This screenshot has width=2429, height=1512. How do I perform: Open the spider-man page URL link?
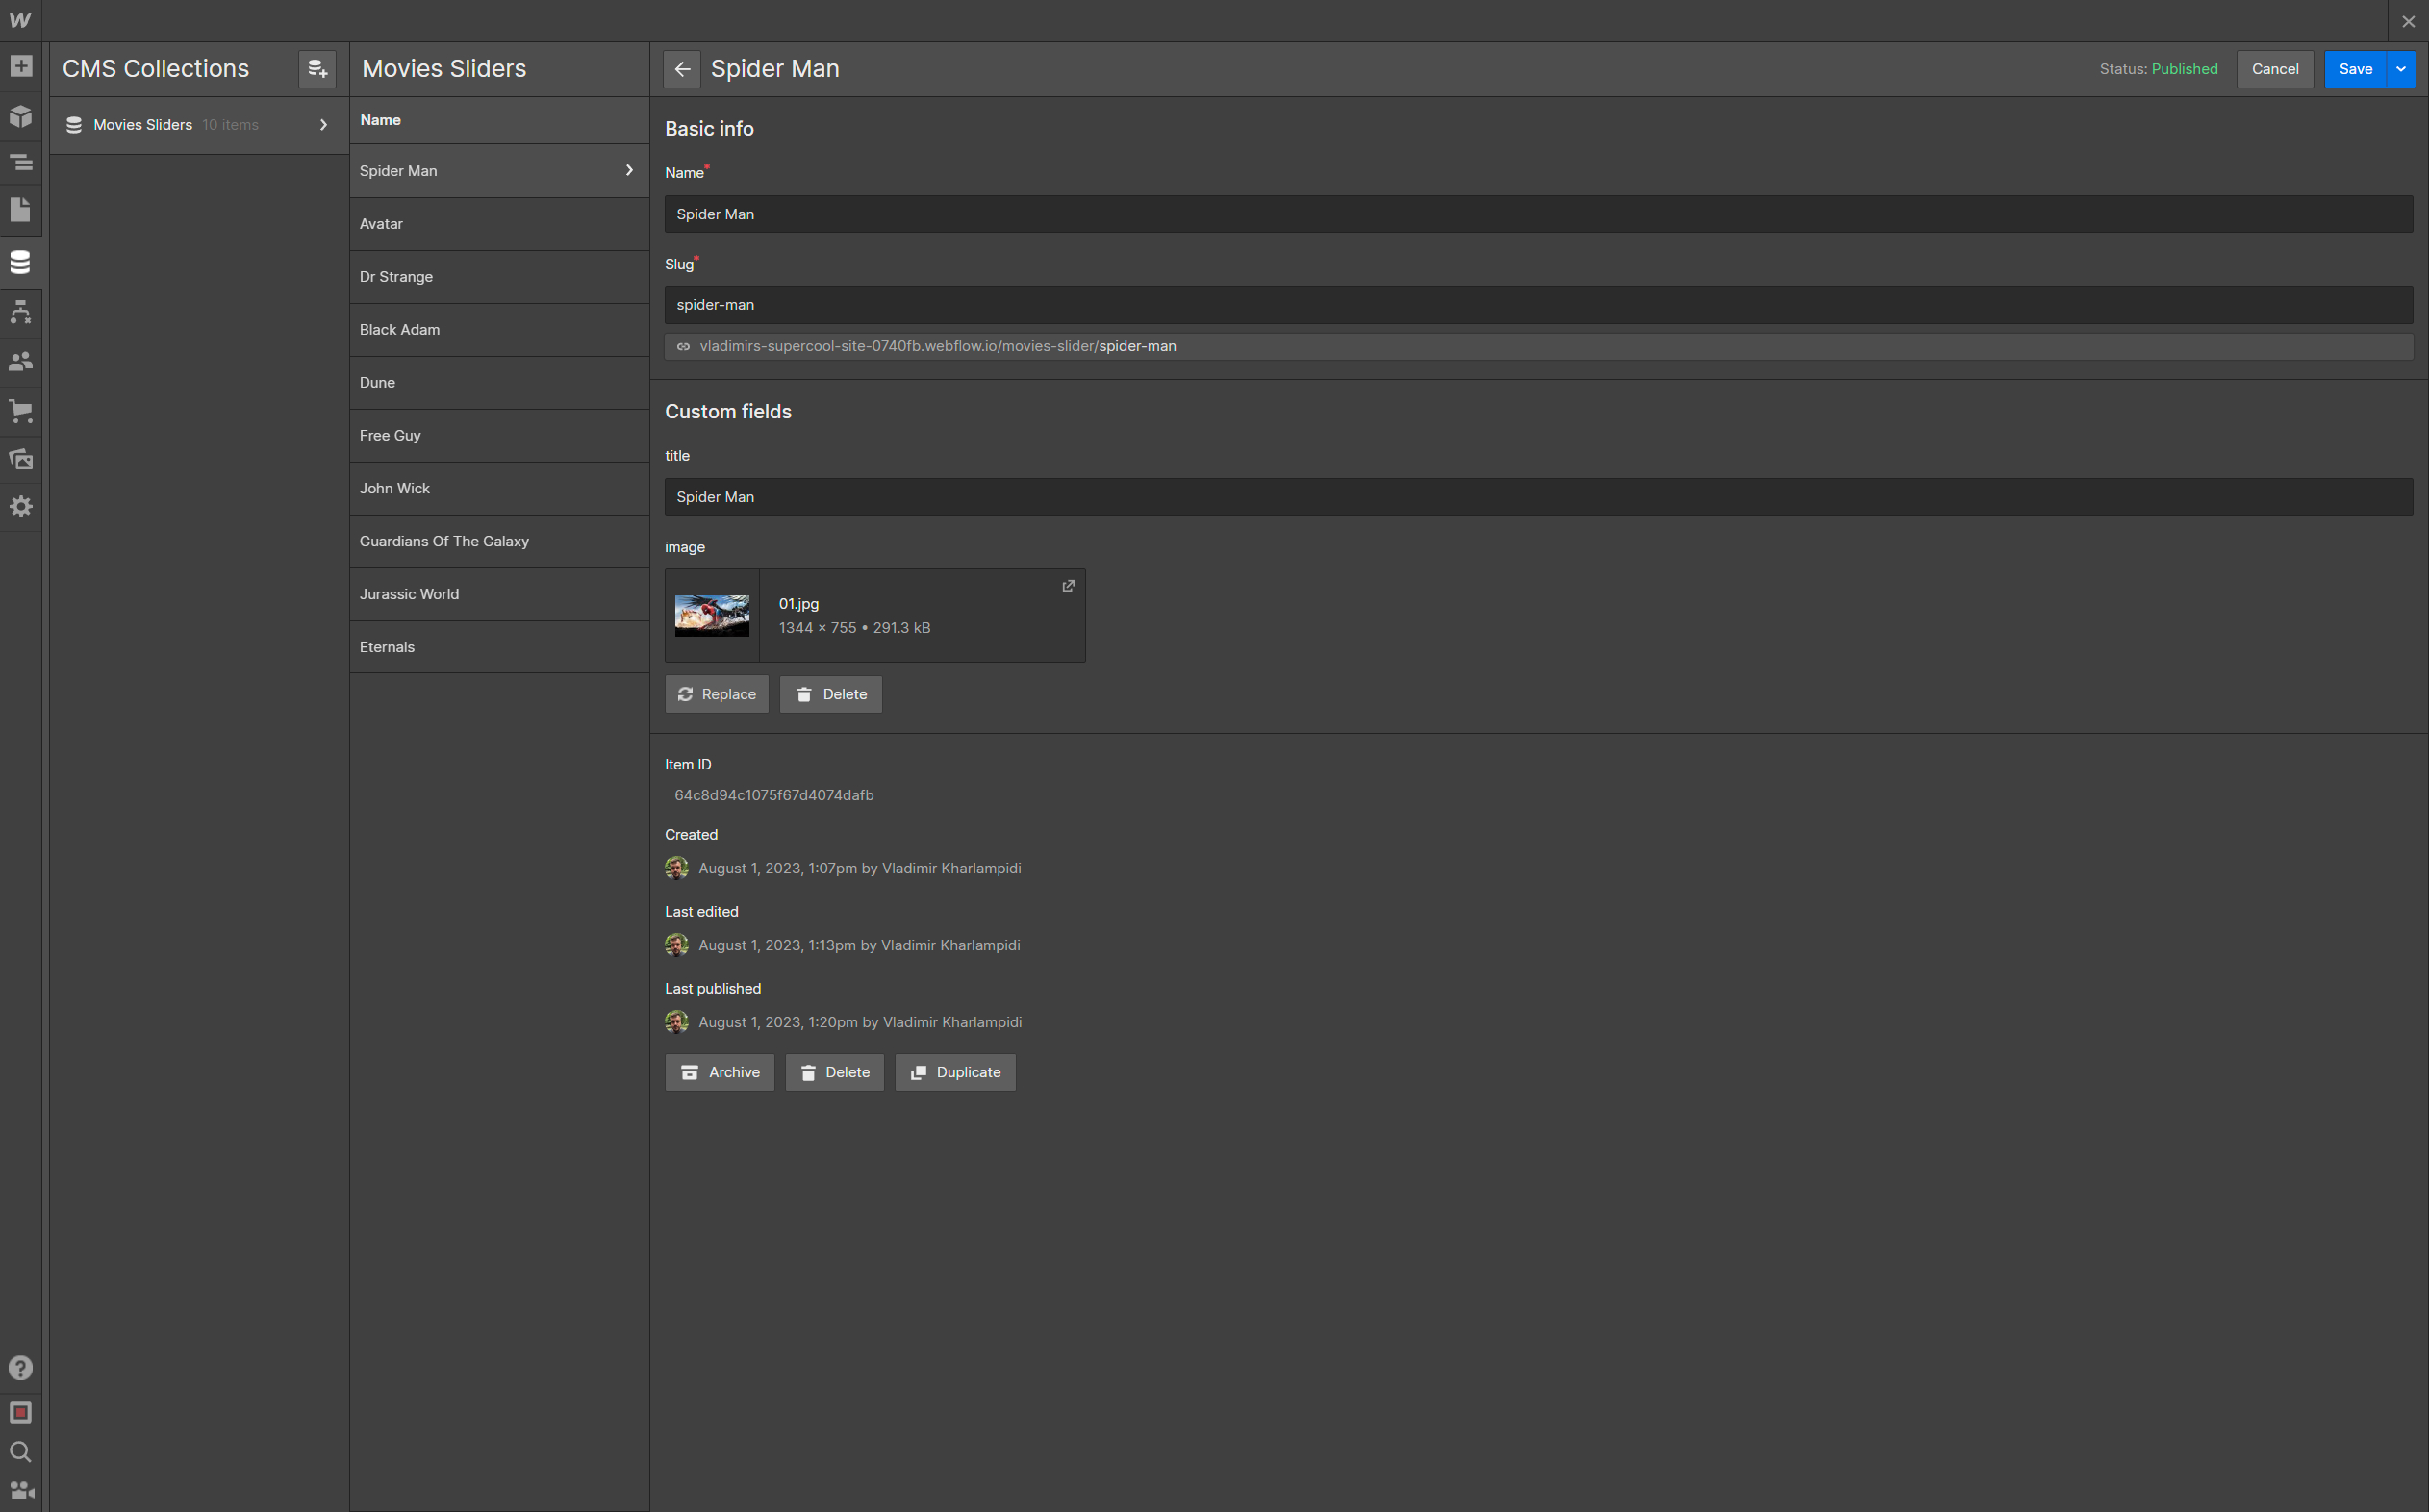click(1539, 346)
